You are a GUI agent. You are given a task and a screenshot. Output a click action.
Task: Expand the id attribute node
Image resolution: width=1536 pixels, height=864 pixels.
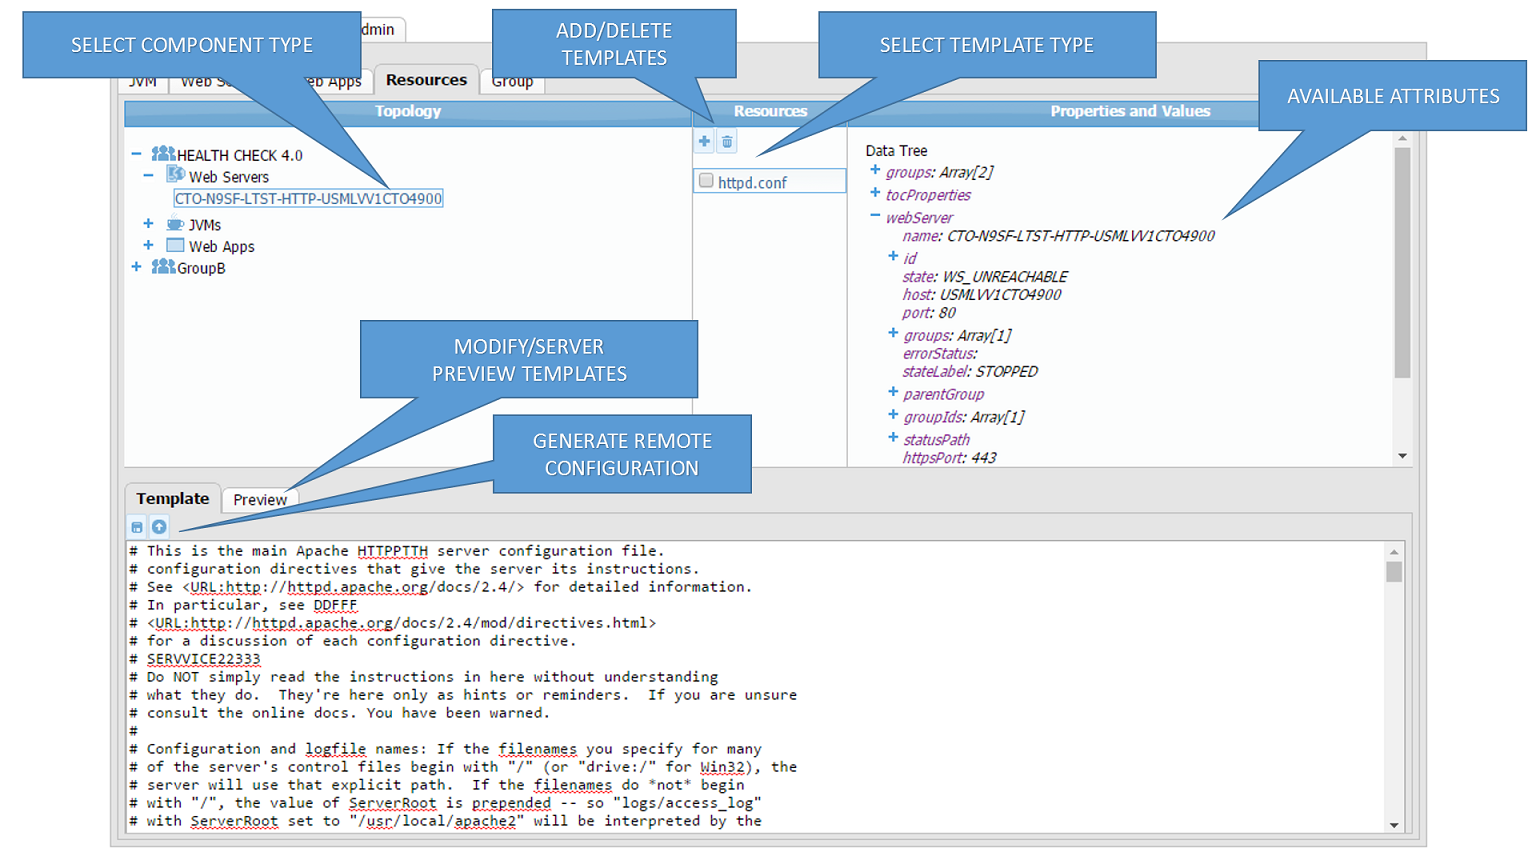click(893, 257)
